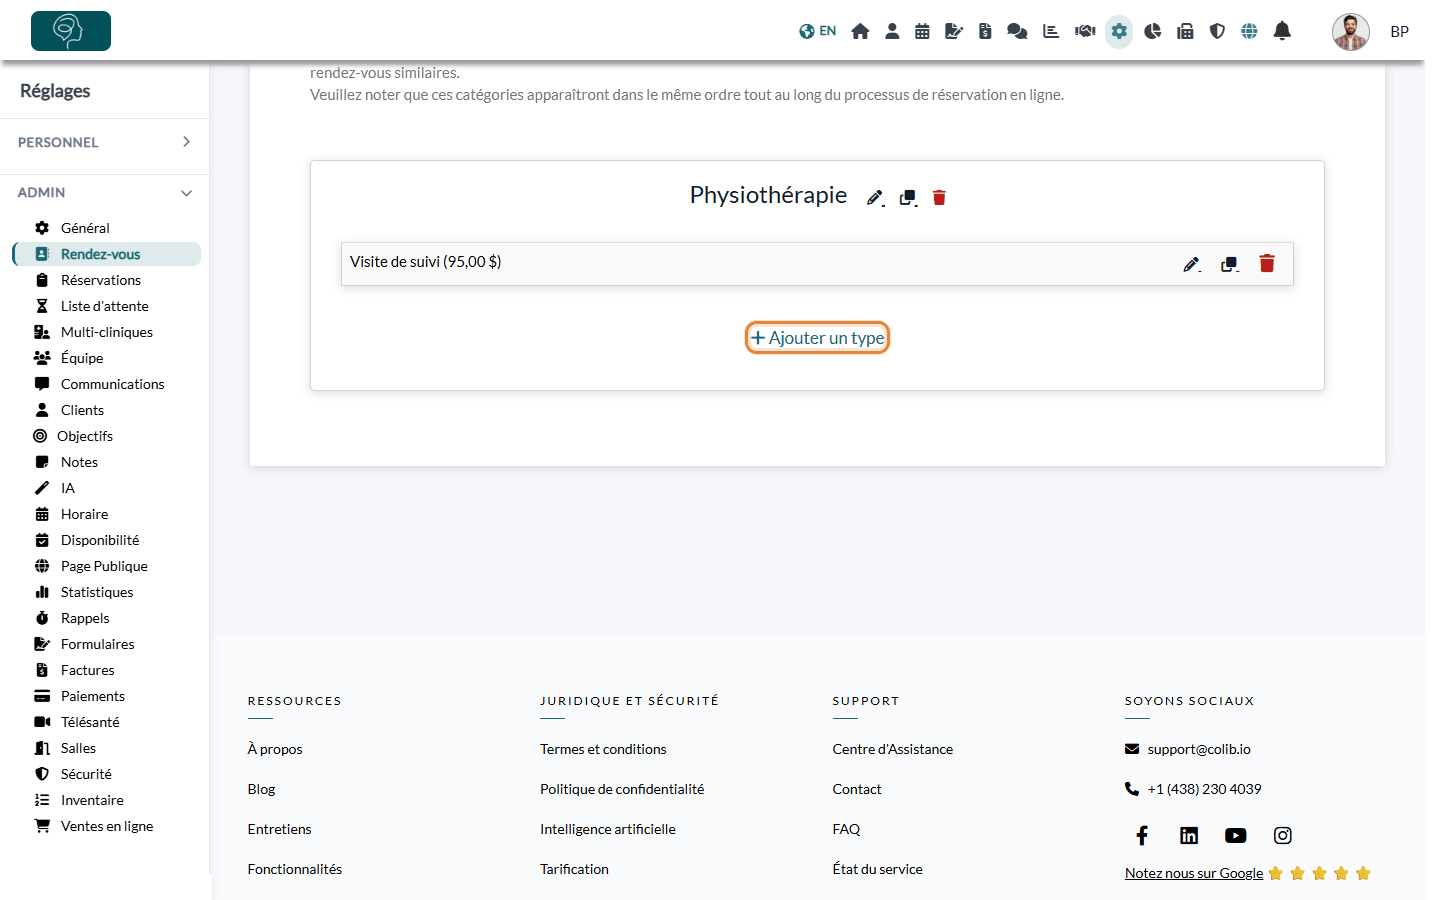
Task: Open the YouTube social icon in the footer
Action: [x=1236, y=835]
